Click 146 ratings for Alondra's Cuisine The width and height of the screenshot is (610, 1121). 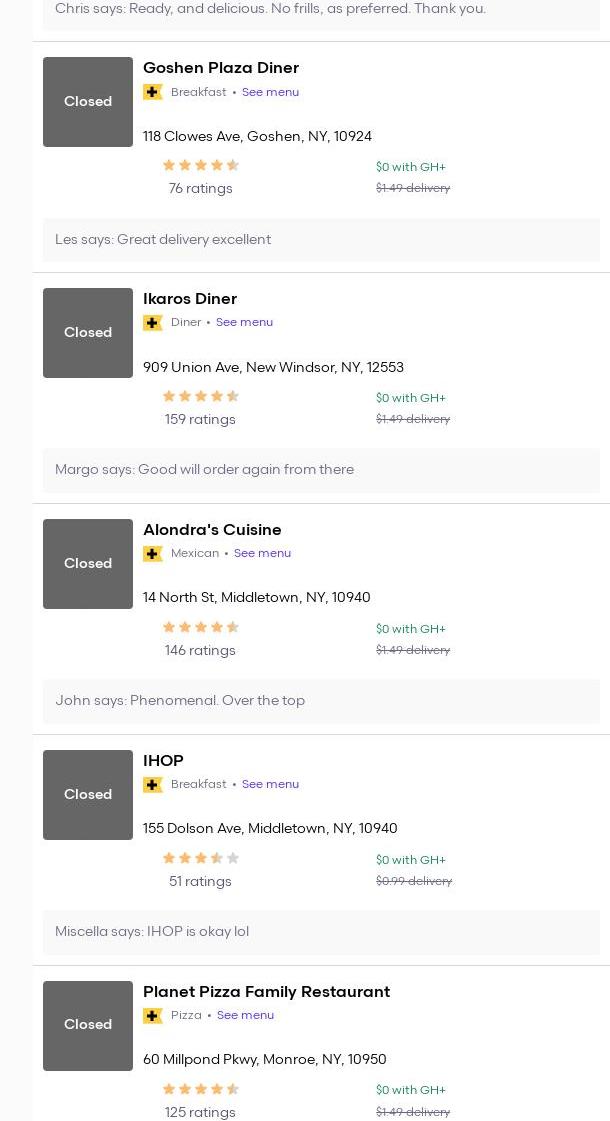coord(200,651)
